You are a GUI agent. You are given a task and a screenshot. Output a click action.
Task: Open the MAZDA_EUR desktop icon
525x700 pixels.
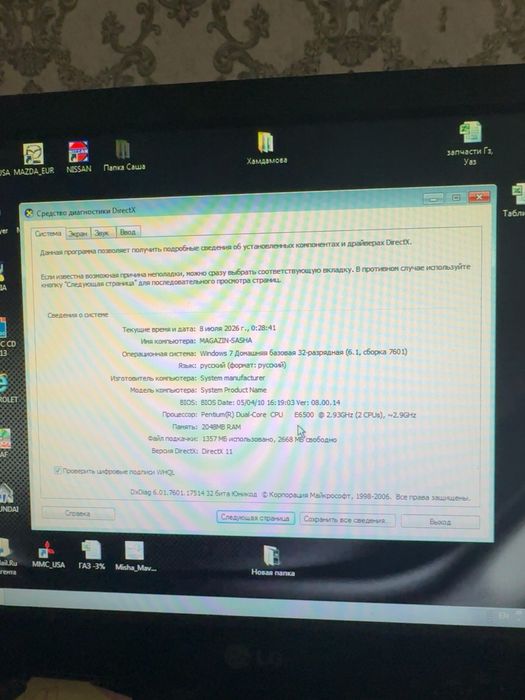tap(34, 158)
